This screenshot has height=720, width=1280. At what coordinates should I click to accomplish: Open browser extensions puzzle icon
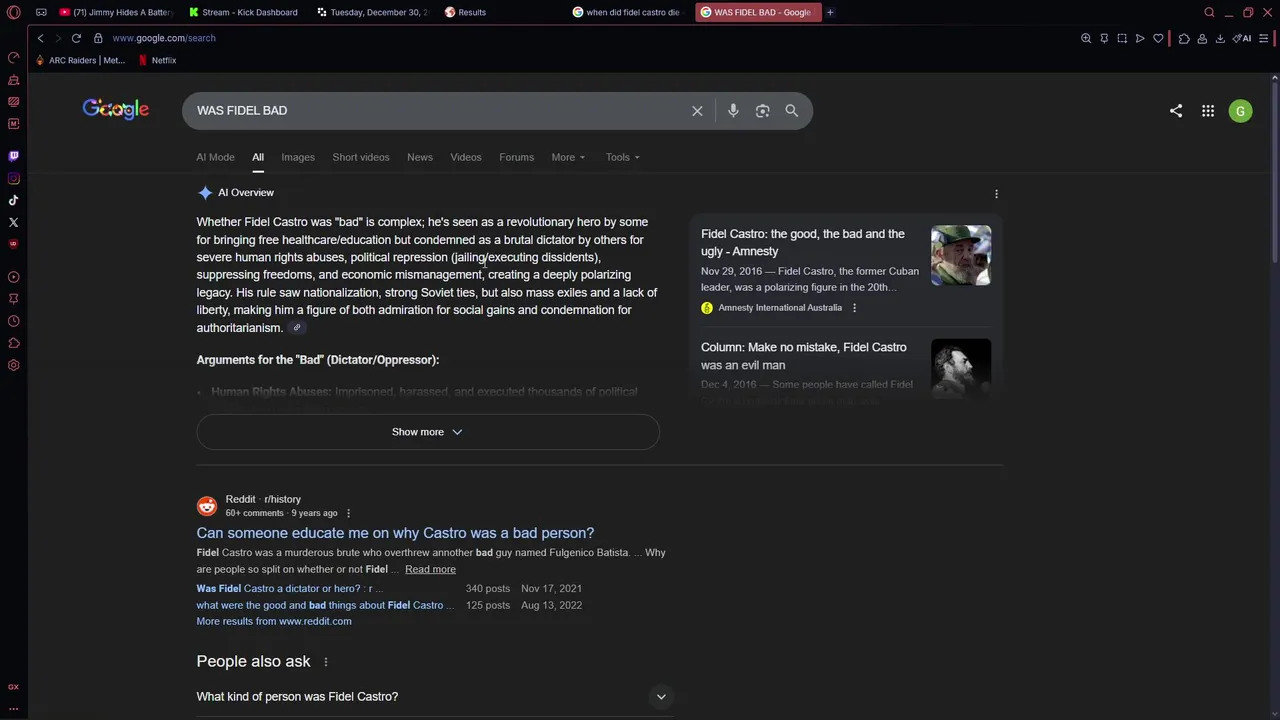coord(1184,38)
